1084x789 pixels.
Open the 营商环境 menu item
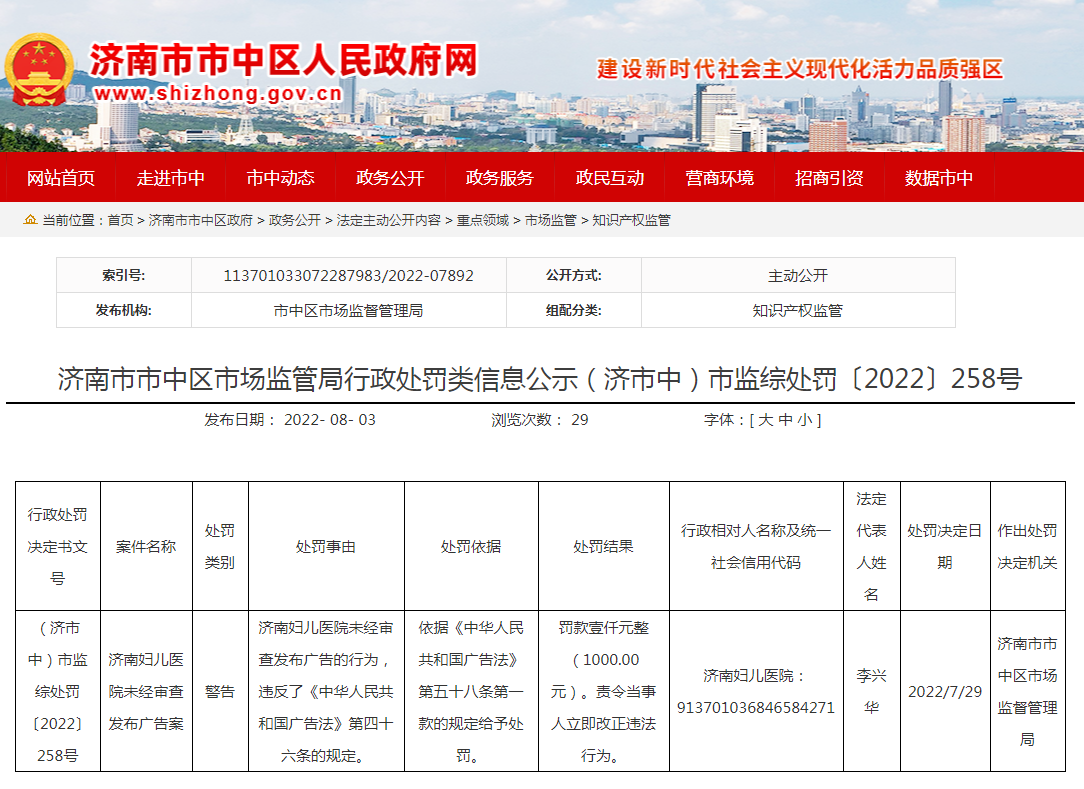tap(720, 178)
